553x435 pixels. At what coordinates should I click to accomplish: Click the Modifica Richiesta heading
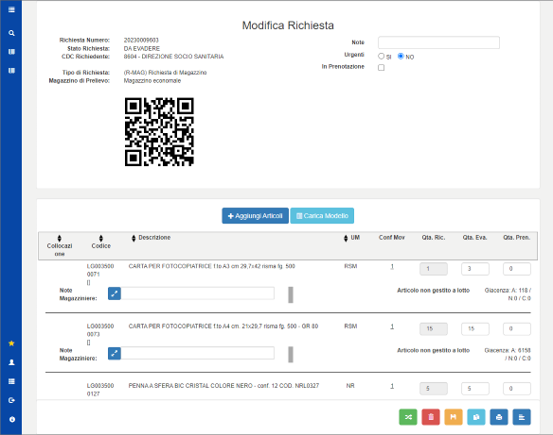[x=288, y=25]
